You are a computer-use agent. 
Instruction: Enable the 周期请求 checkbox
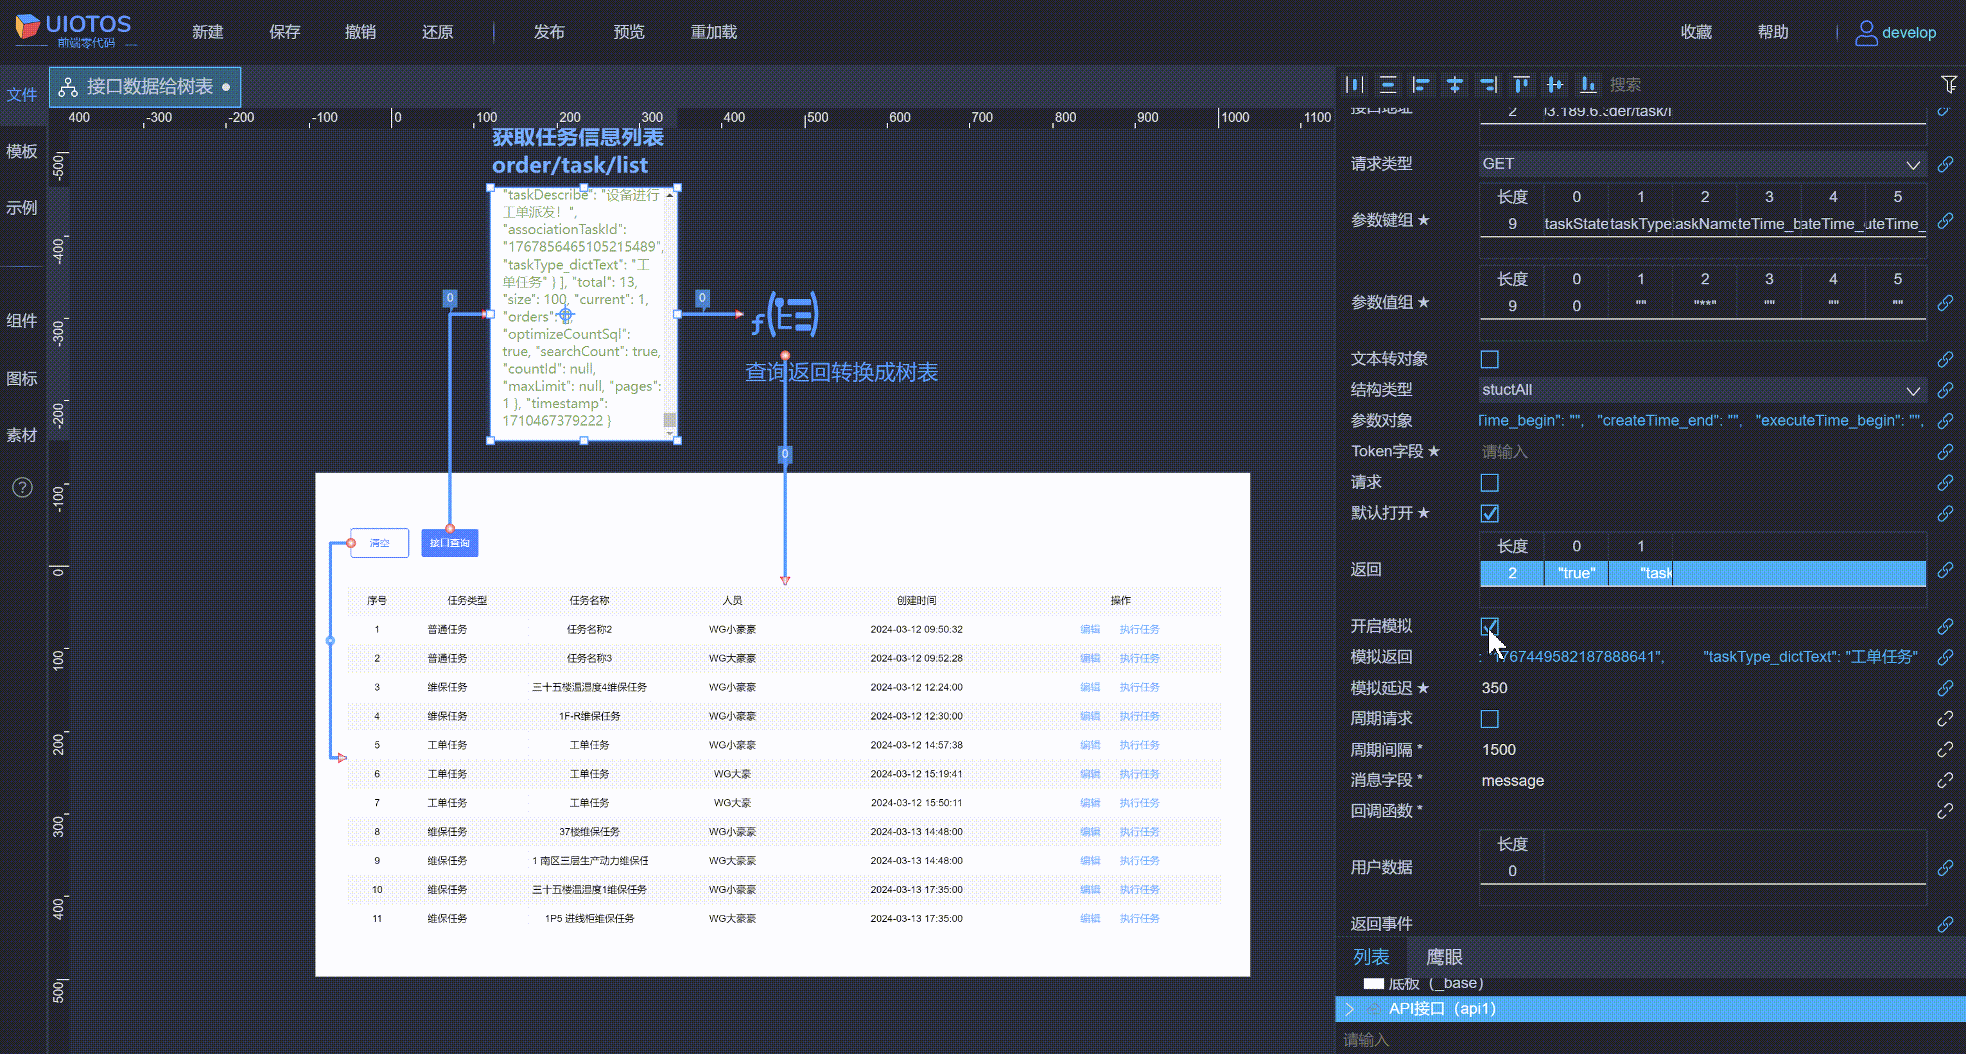click(x=1490, y=719)
